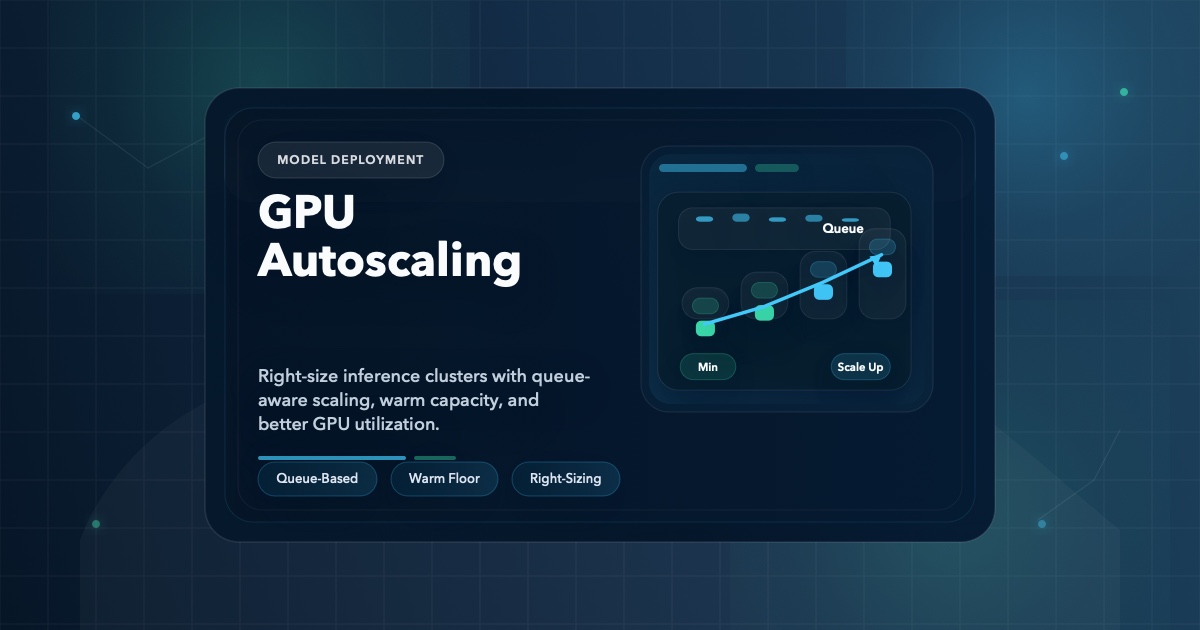
Task: Select the green GPU node above the Min button
Action: point(705,329)
